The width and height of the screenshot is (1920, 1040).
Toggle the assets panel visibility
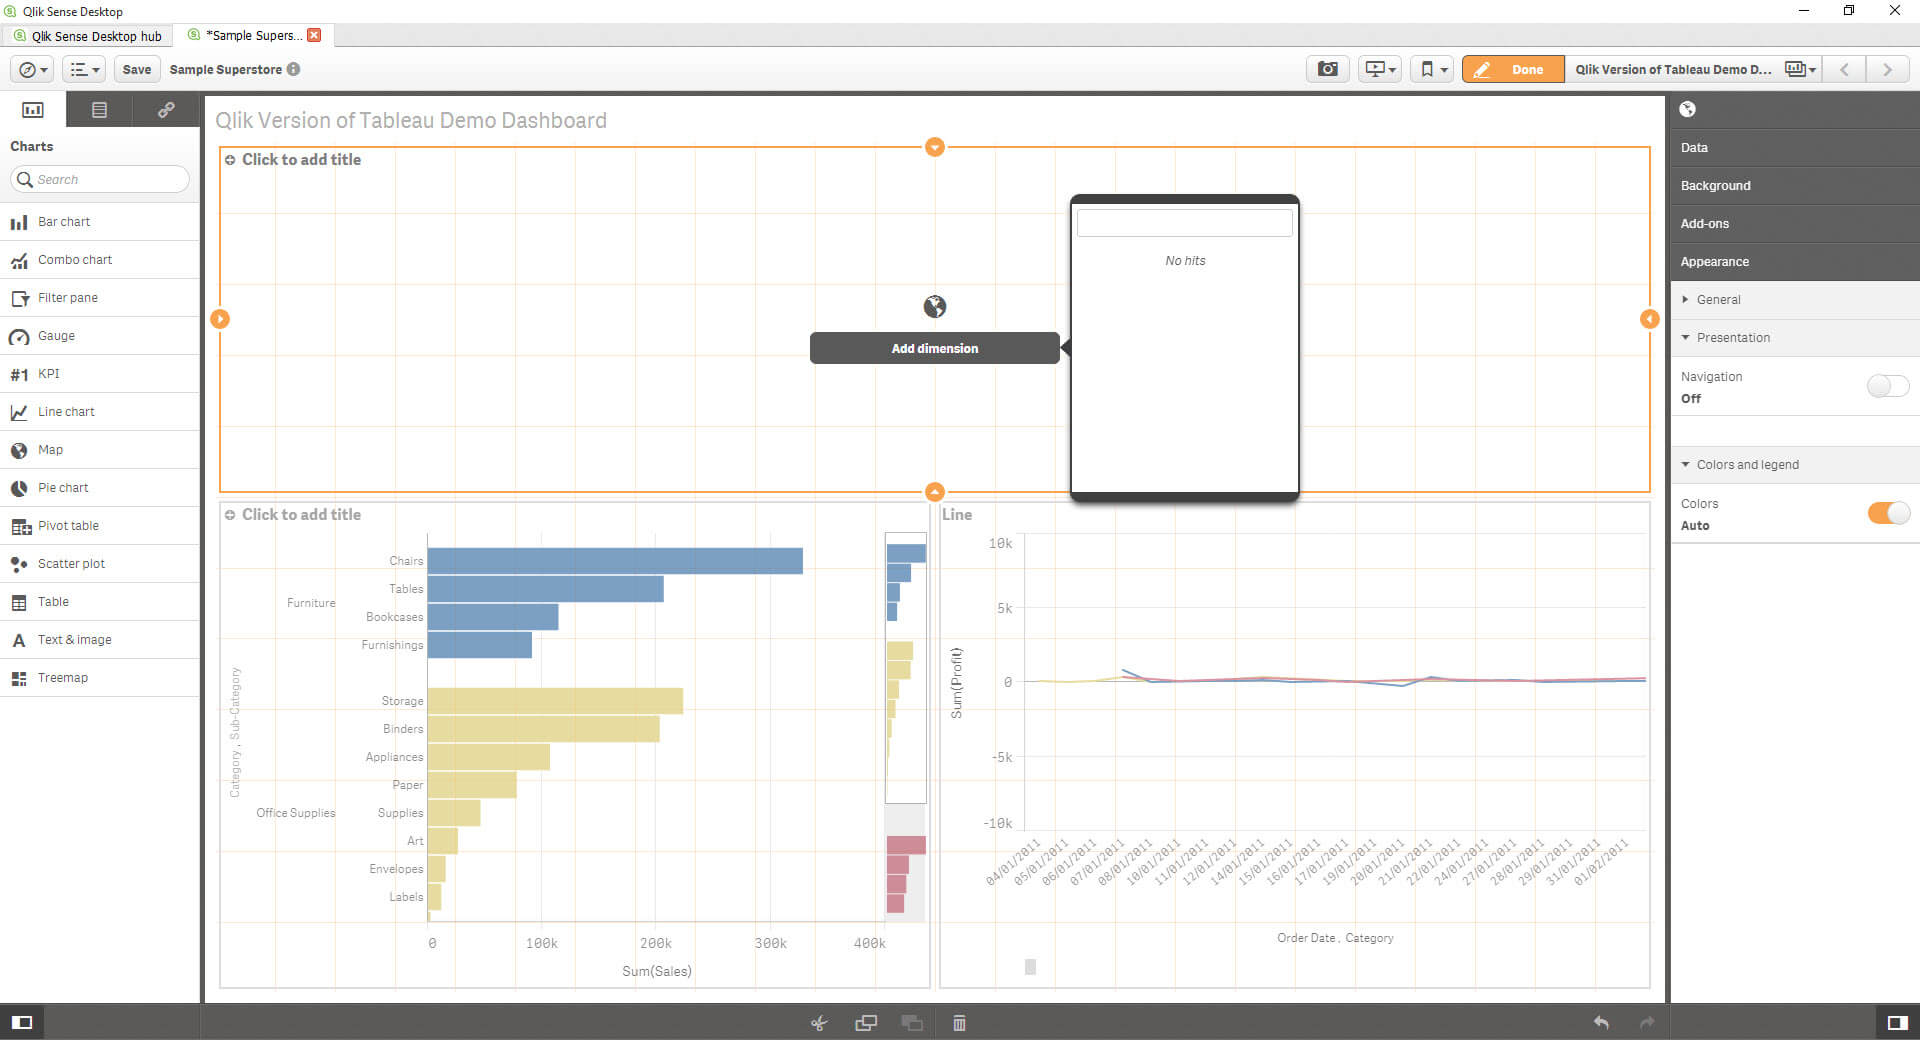point(22,1022)
